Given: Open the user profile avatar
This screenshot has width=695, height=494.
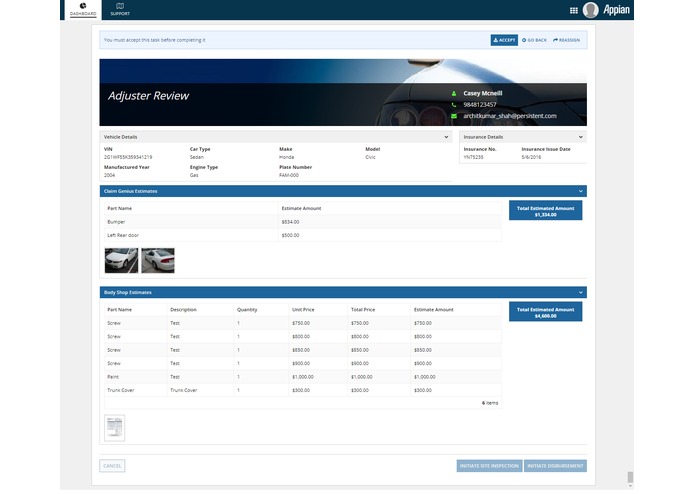Looking at the screenshot, I should pos(590,10).
